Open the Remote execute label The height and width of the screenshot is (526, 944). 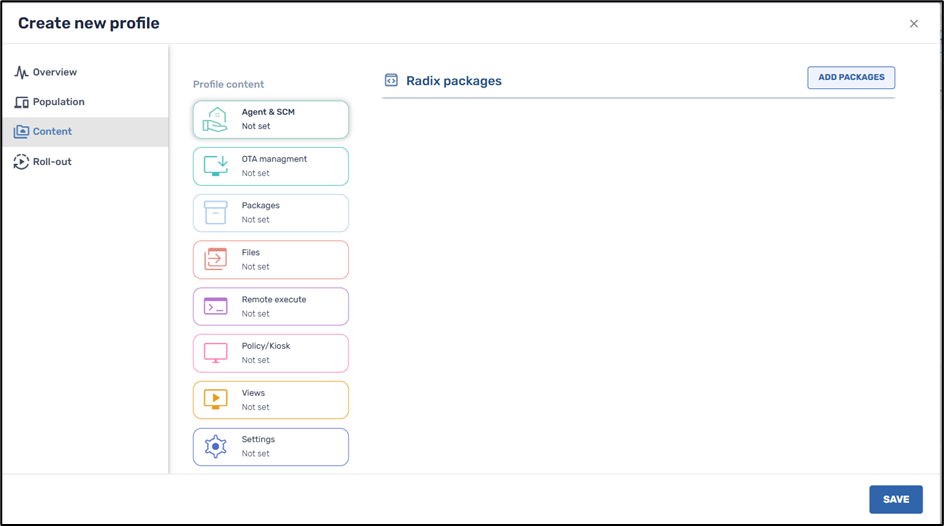[274, 299]
